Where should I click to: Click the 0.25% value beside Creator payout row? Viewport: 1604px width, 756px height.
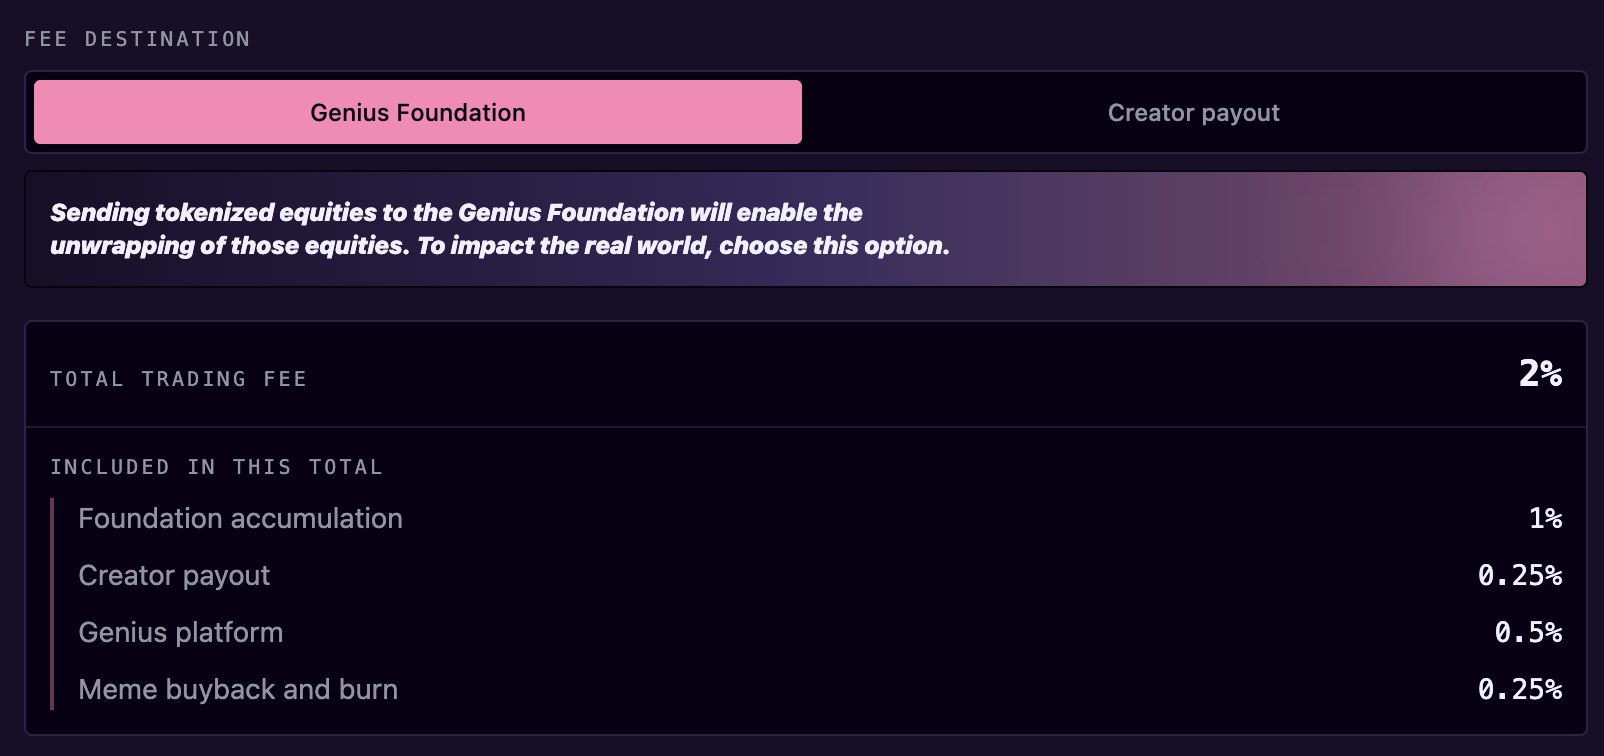1520,575
